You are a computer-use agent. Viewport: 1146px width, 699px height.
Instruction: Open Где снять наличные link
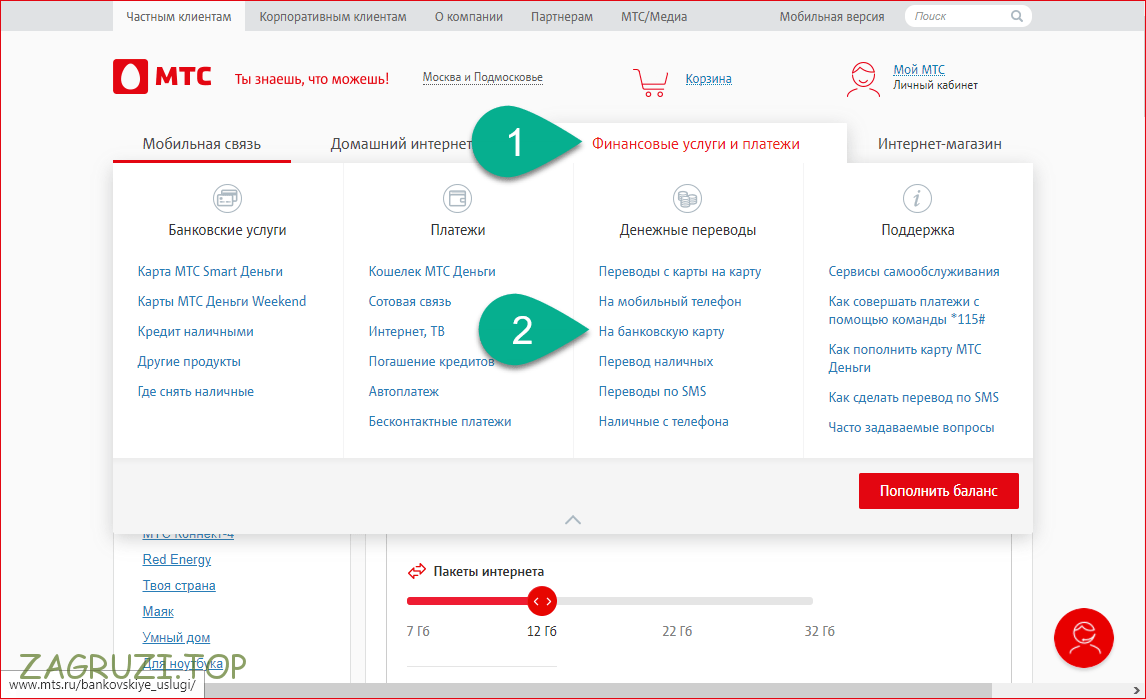[x=195, y=391]
